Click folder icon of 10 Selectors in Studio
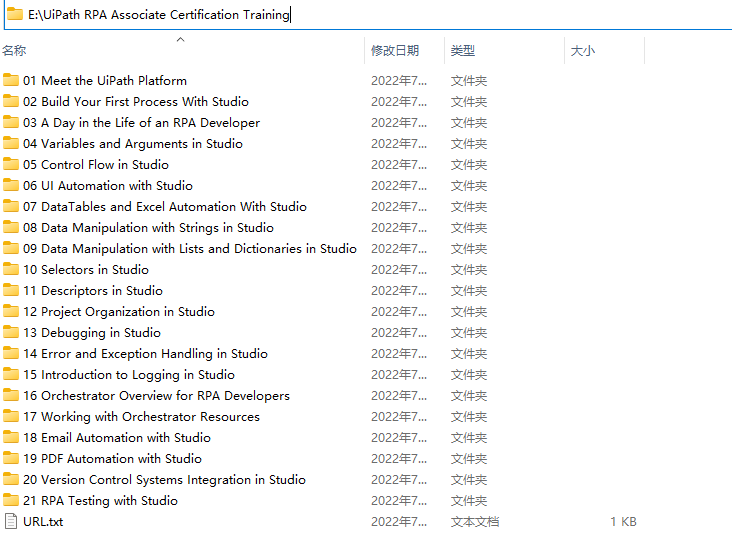 tap(11, 269)
